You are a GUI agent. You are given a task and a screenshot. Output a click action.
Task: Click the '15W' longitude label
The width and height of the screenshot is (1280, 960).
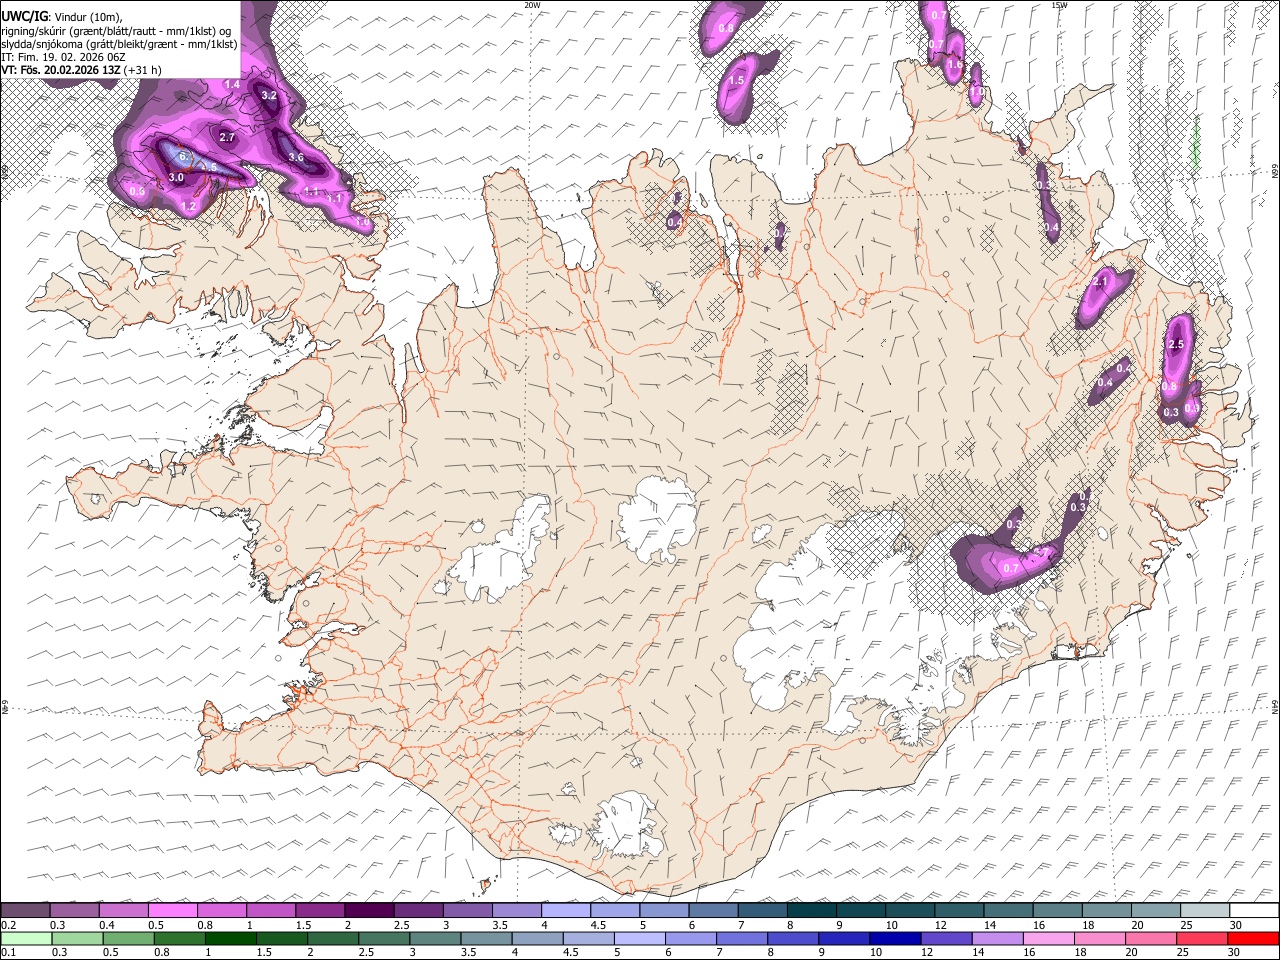pyautogui.click(x=1059, y=5)
